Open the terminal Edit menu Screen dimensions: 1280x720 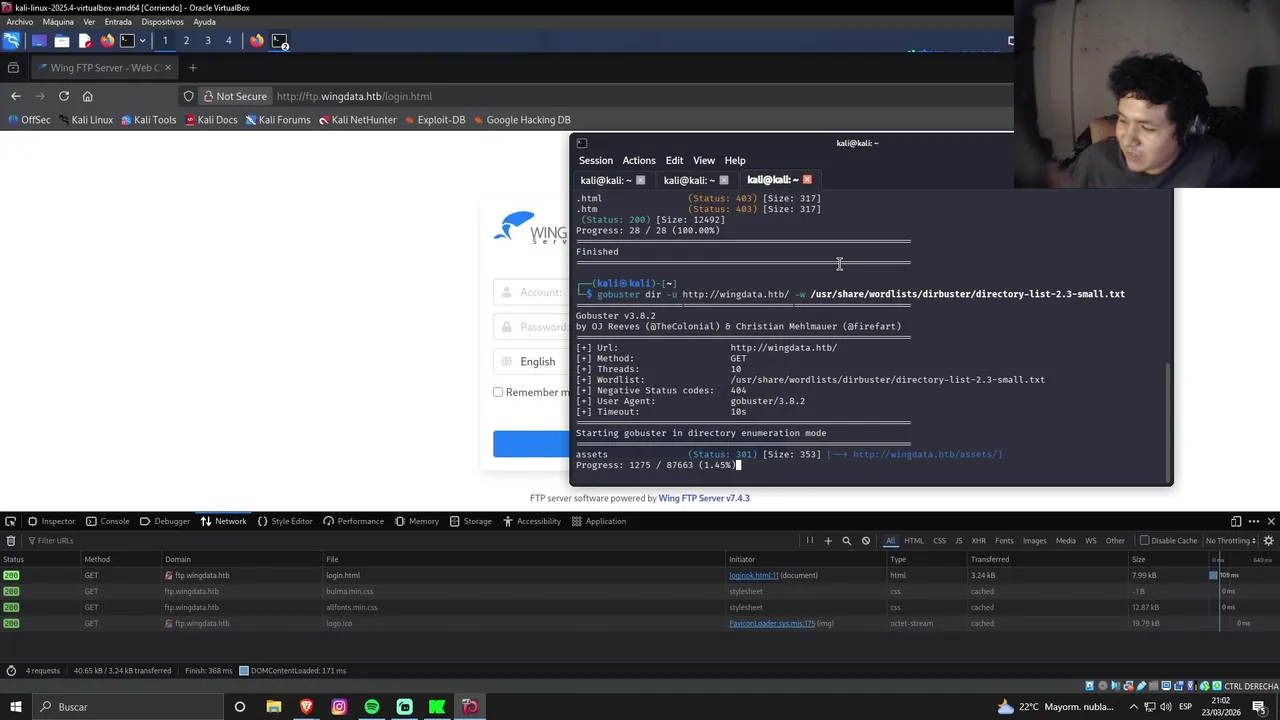point(674,161)
